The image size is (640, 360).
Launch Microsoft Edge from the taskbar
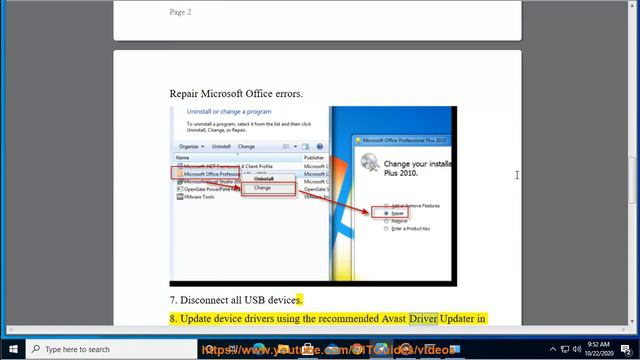click(258, 349)
